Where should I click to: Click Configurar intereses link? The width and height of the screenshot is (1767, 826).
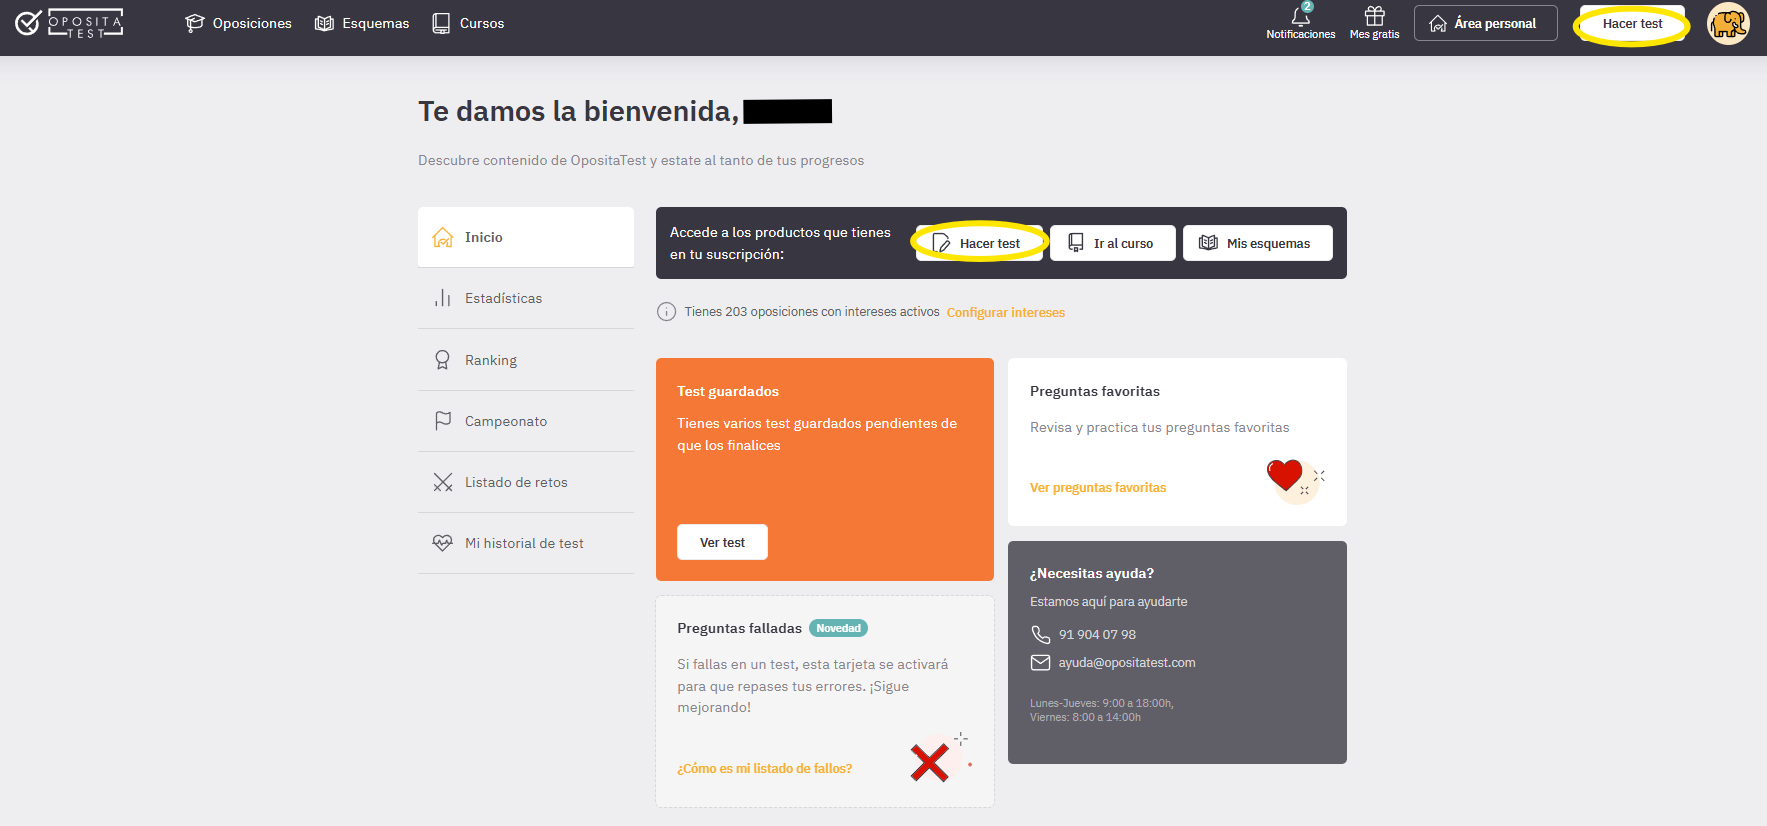click(x=1006, y=313)
